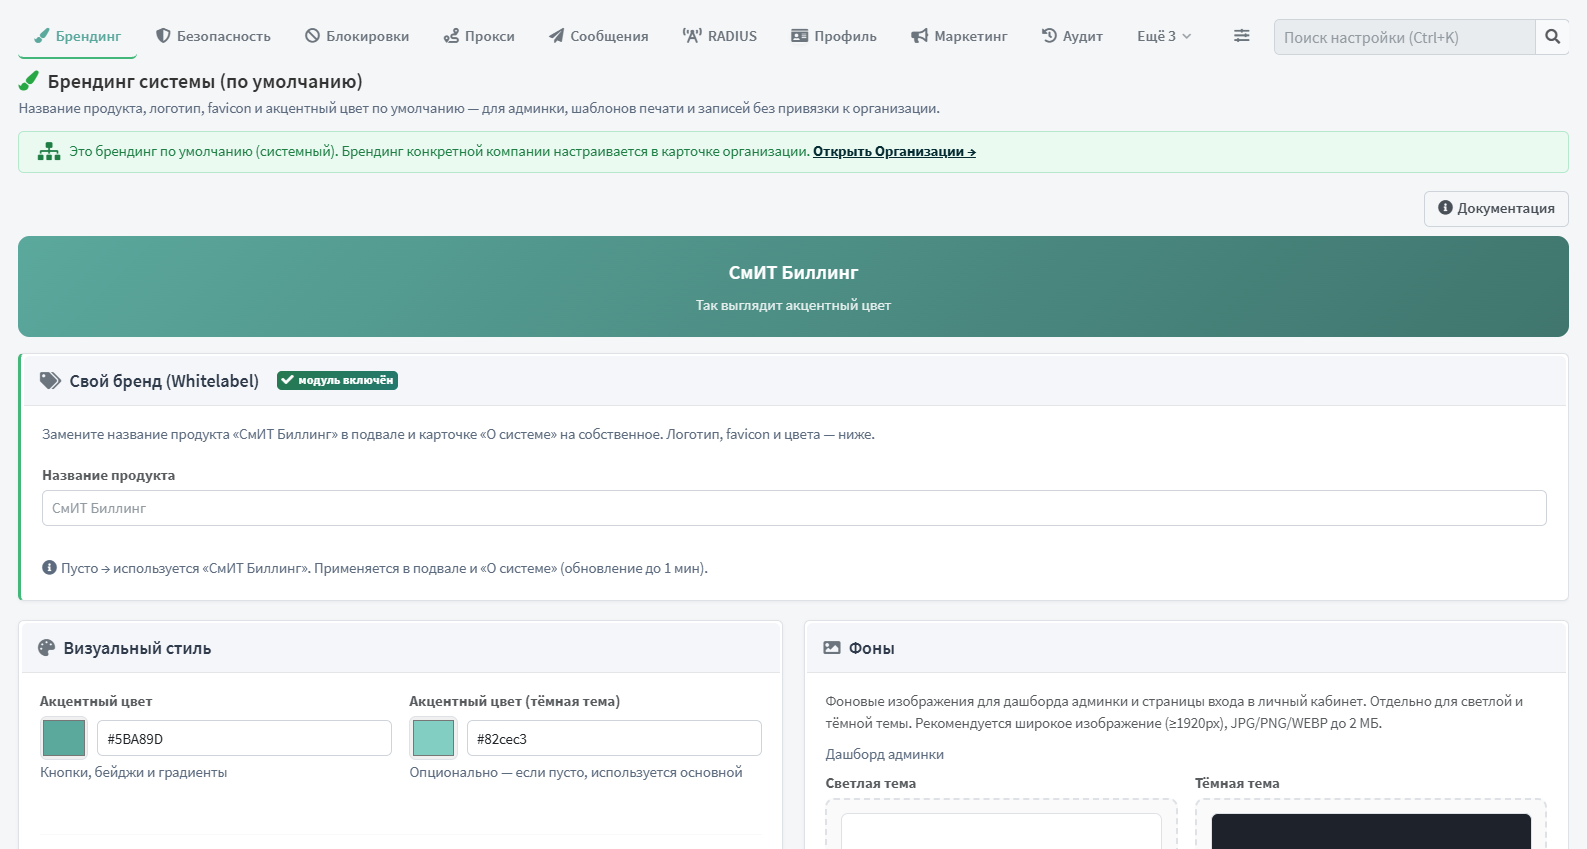Image resolution: width=1587 pixels, height=849 pixels.
Task: Click the Тёмная тема upload area
Action: 1371,824
